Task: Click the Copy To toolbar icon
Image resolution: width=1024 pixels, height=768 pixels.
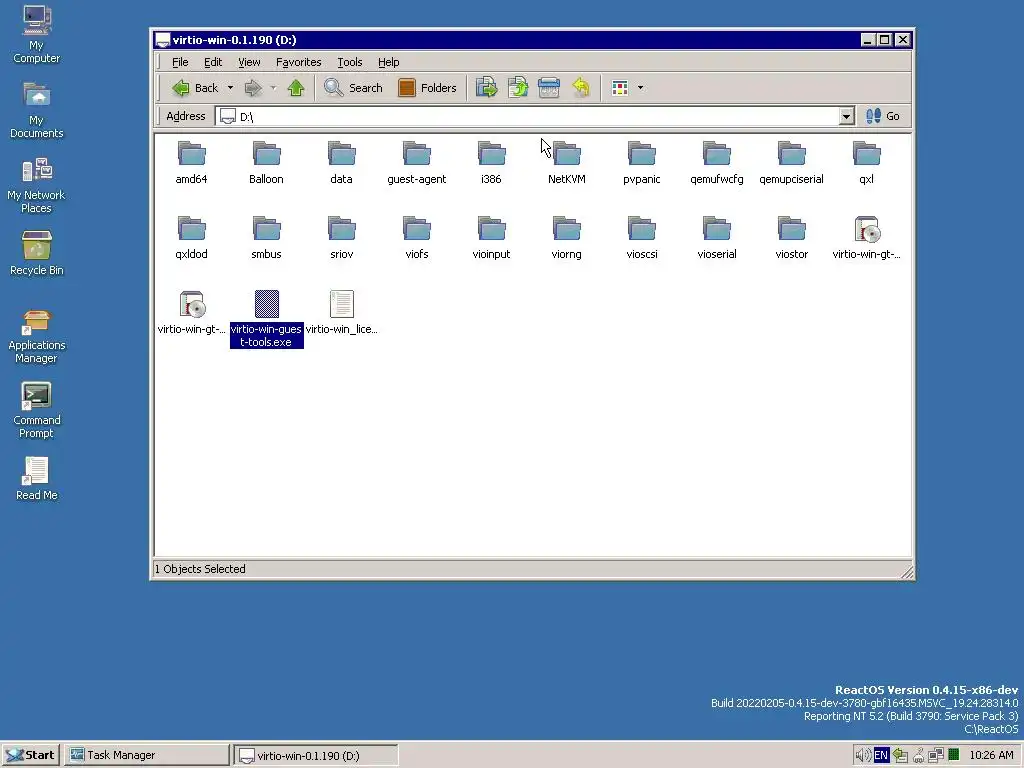Action: tap(518, 88)
